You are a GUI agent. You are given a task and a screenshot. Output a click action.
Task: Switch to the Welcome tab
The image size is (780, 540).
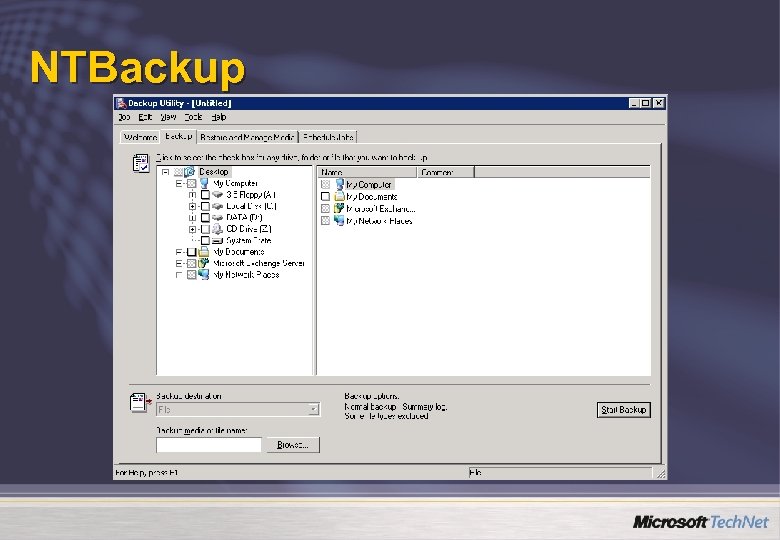[140, 137]
